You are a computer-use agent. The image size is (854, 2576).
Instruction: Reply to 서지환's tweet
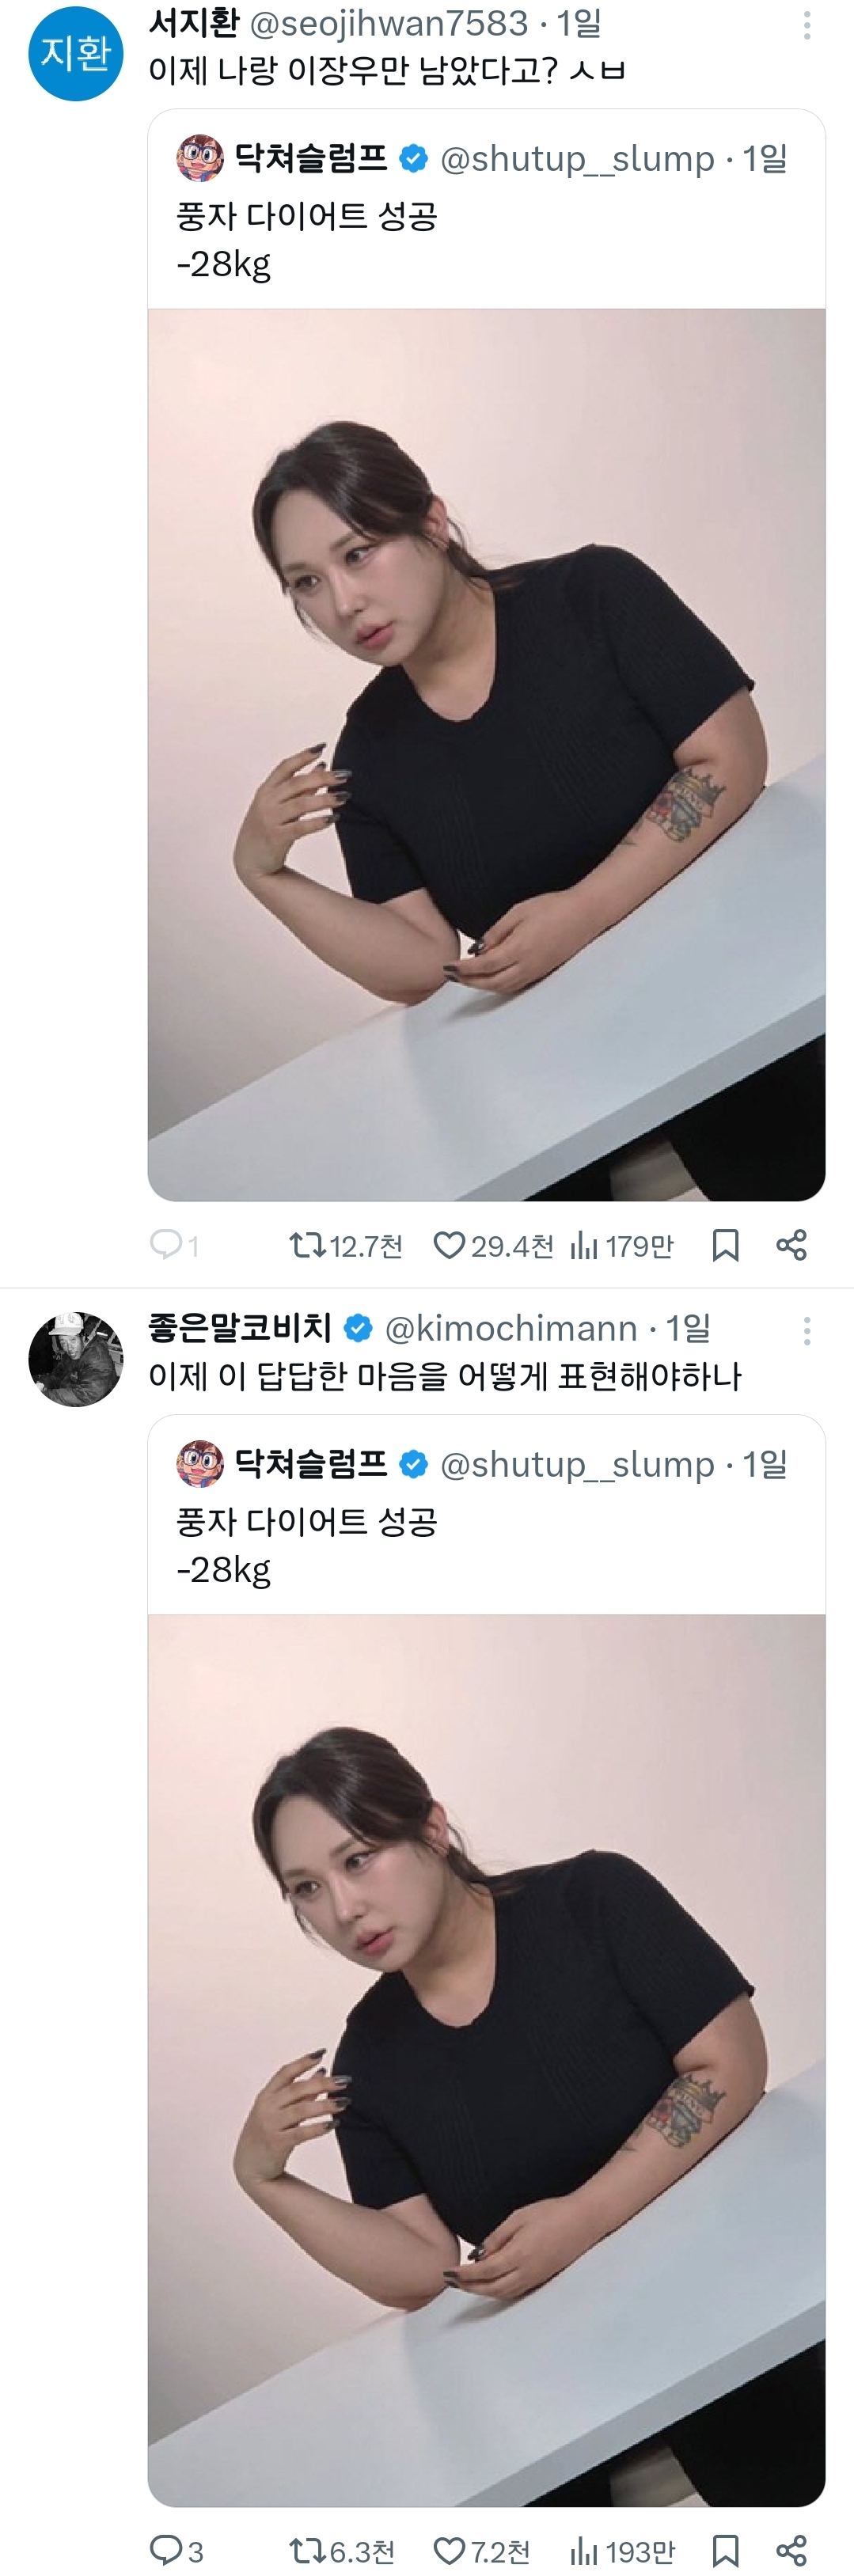[x=165, y=1245]
